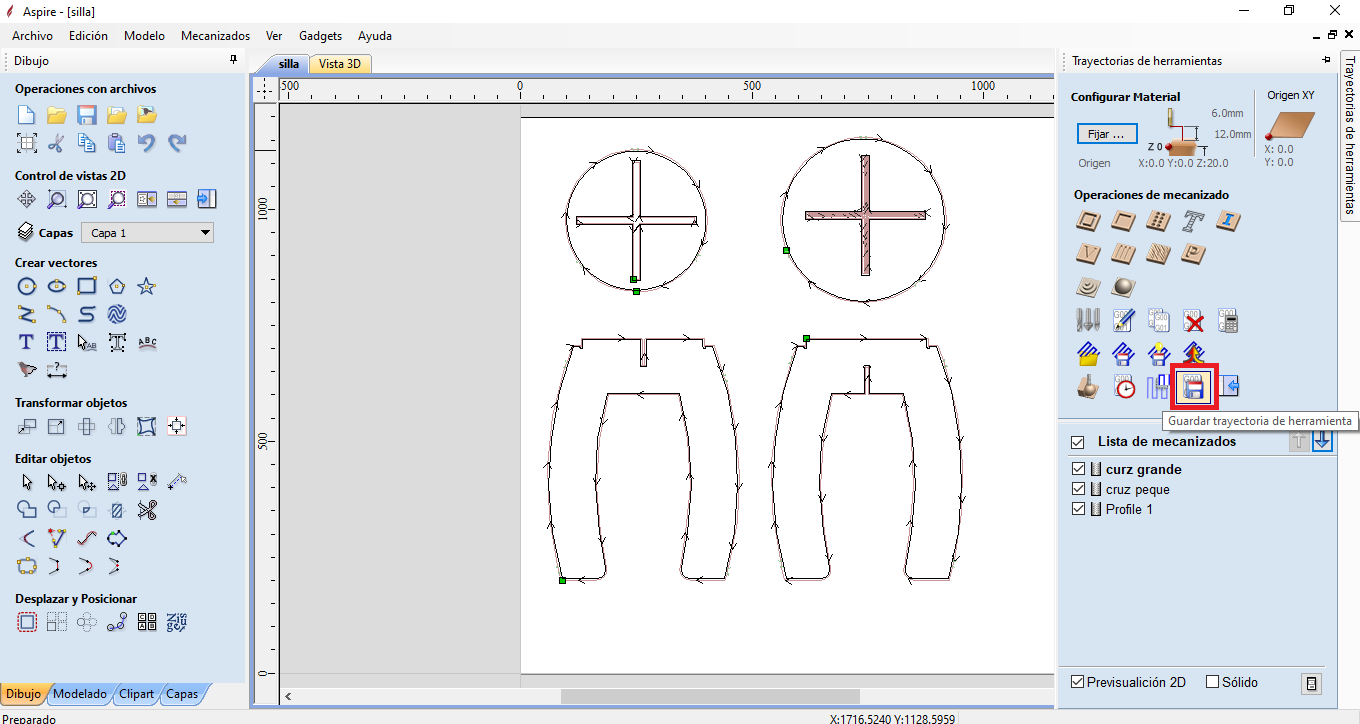Open the Archivo menu

32,36
